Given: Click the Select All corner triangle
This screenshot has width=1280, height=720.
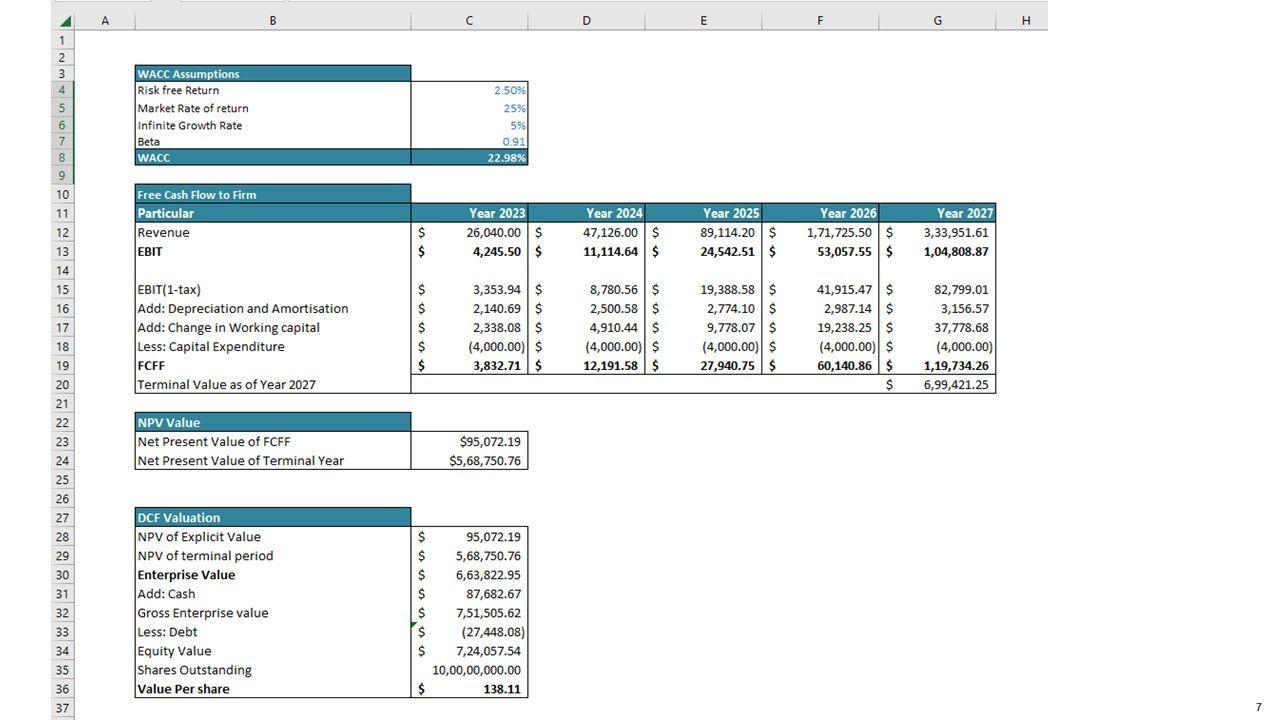Looking at the screenshot, I should click(x=65, y=21).
